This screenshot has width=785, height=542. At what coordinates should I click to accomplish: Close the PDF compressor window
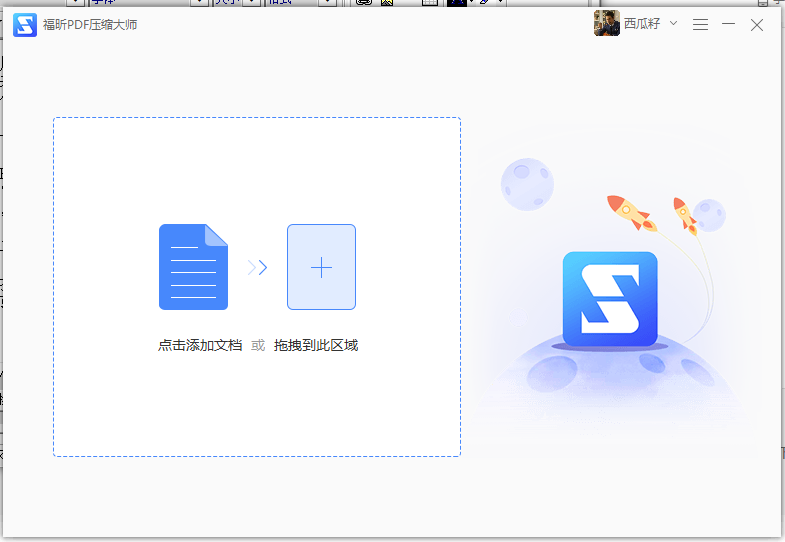coord(757,25)
